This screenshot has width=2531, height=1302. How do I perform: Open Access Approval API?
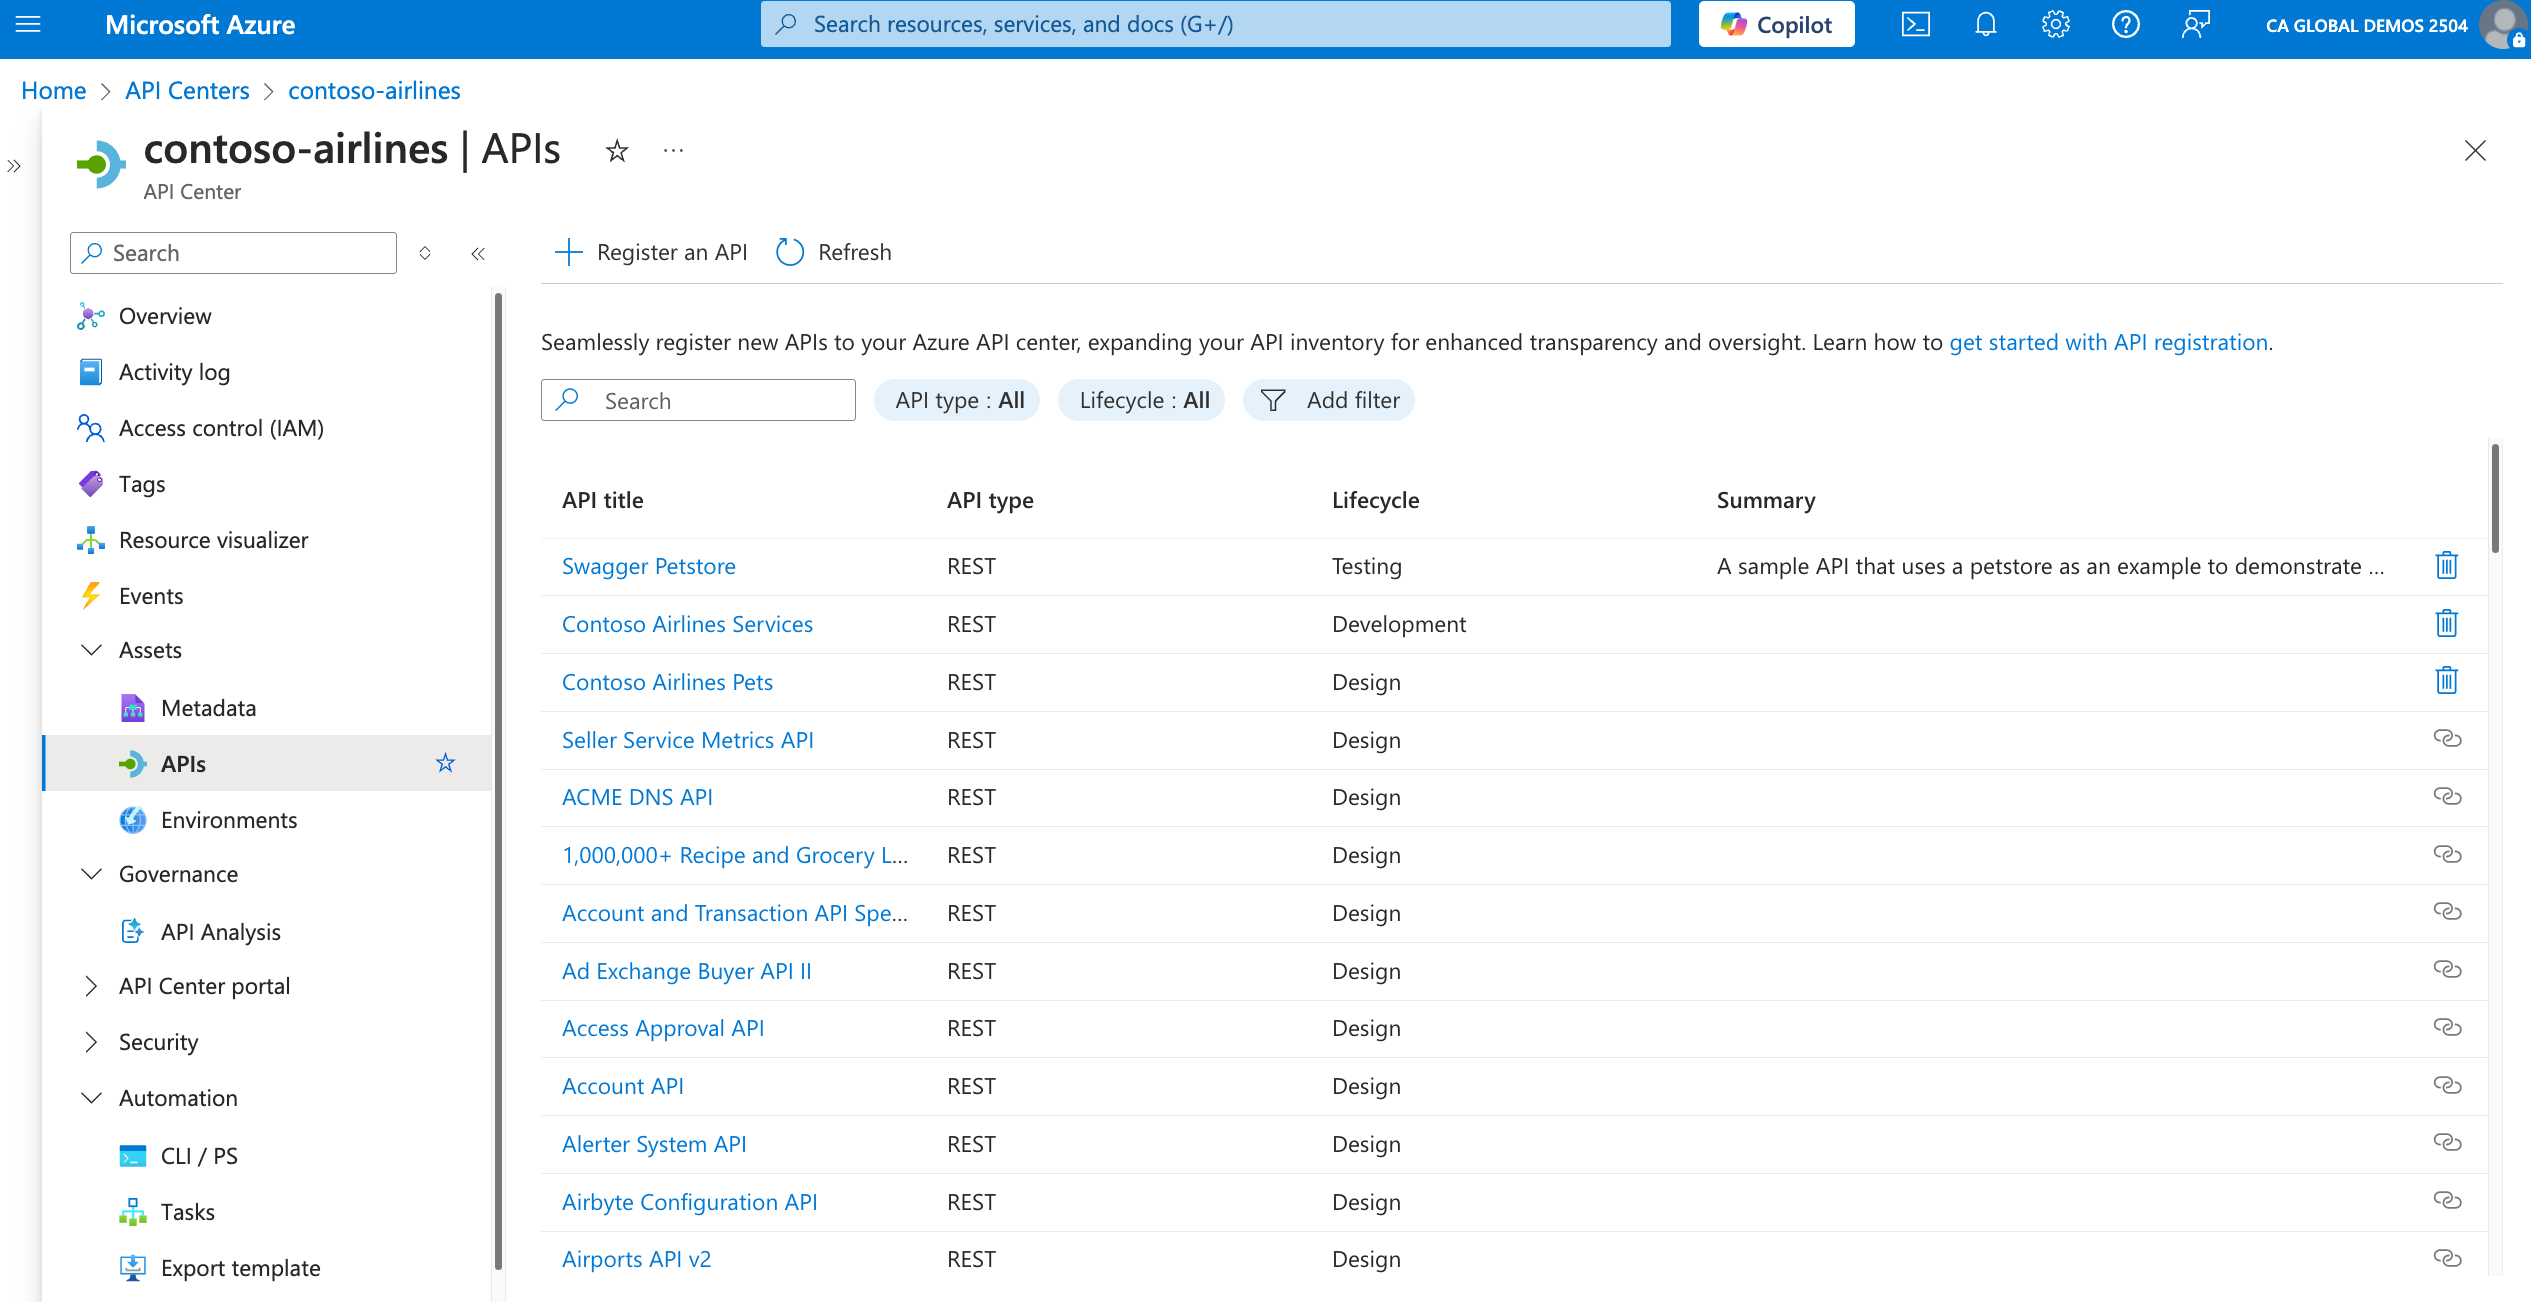point(663,1028)
